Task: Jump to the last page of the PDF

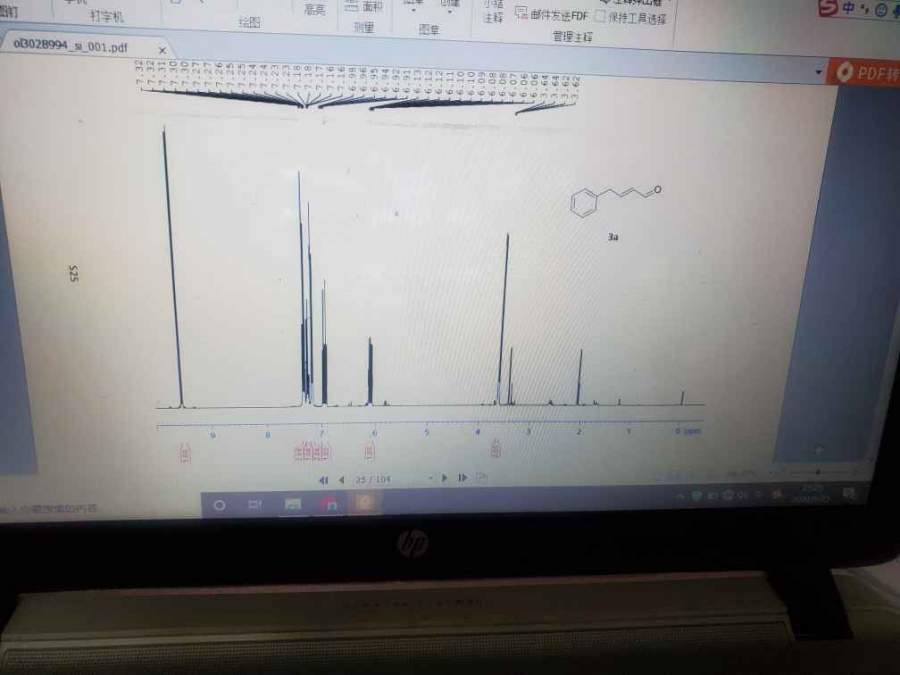Action: pos(461,478)
